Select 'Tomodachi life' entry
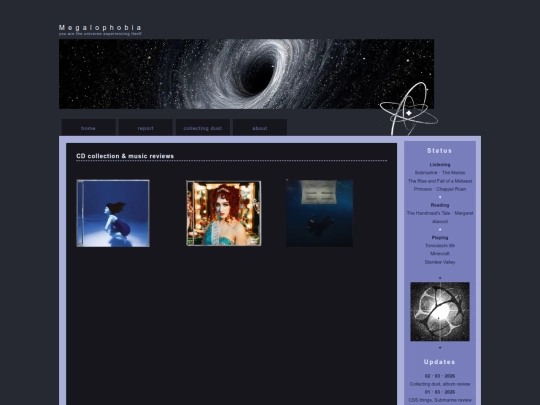540x405 pixels. coord(440,246)
